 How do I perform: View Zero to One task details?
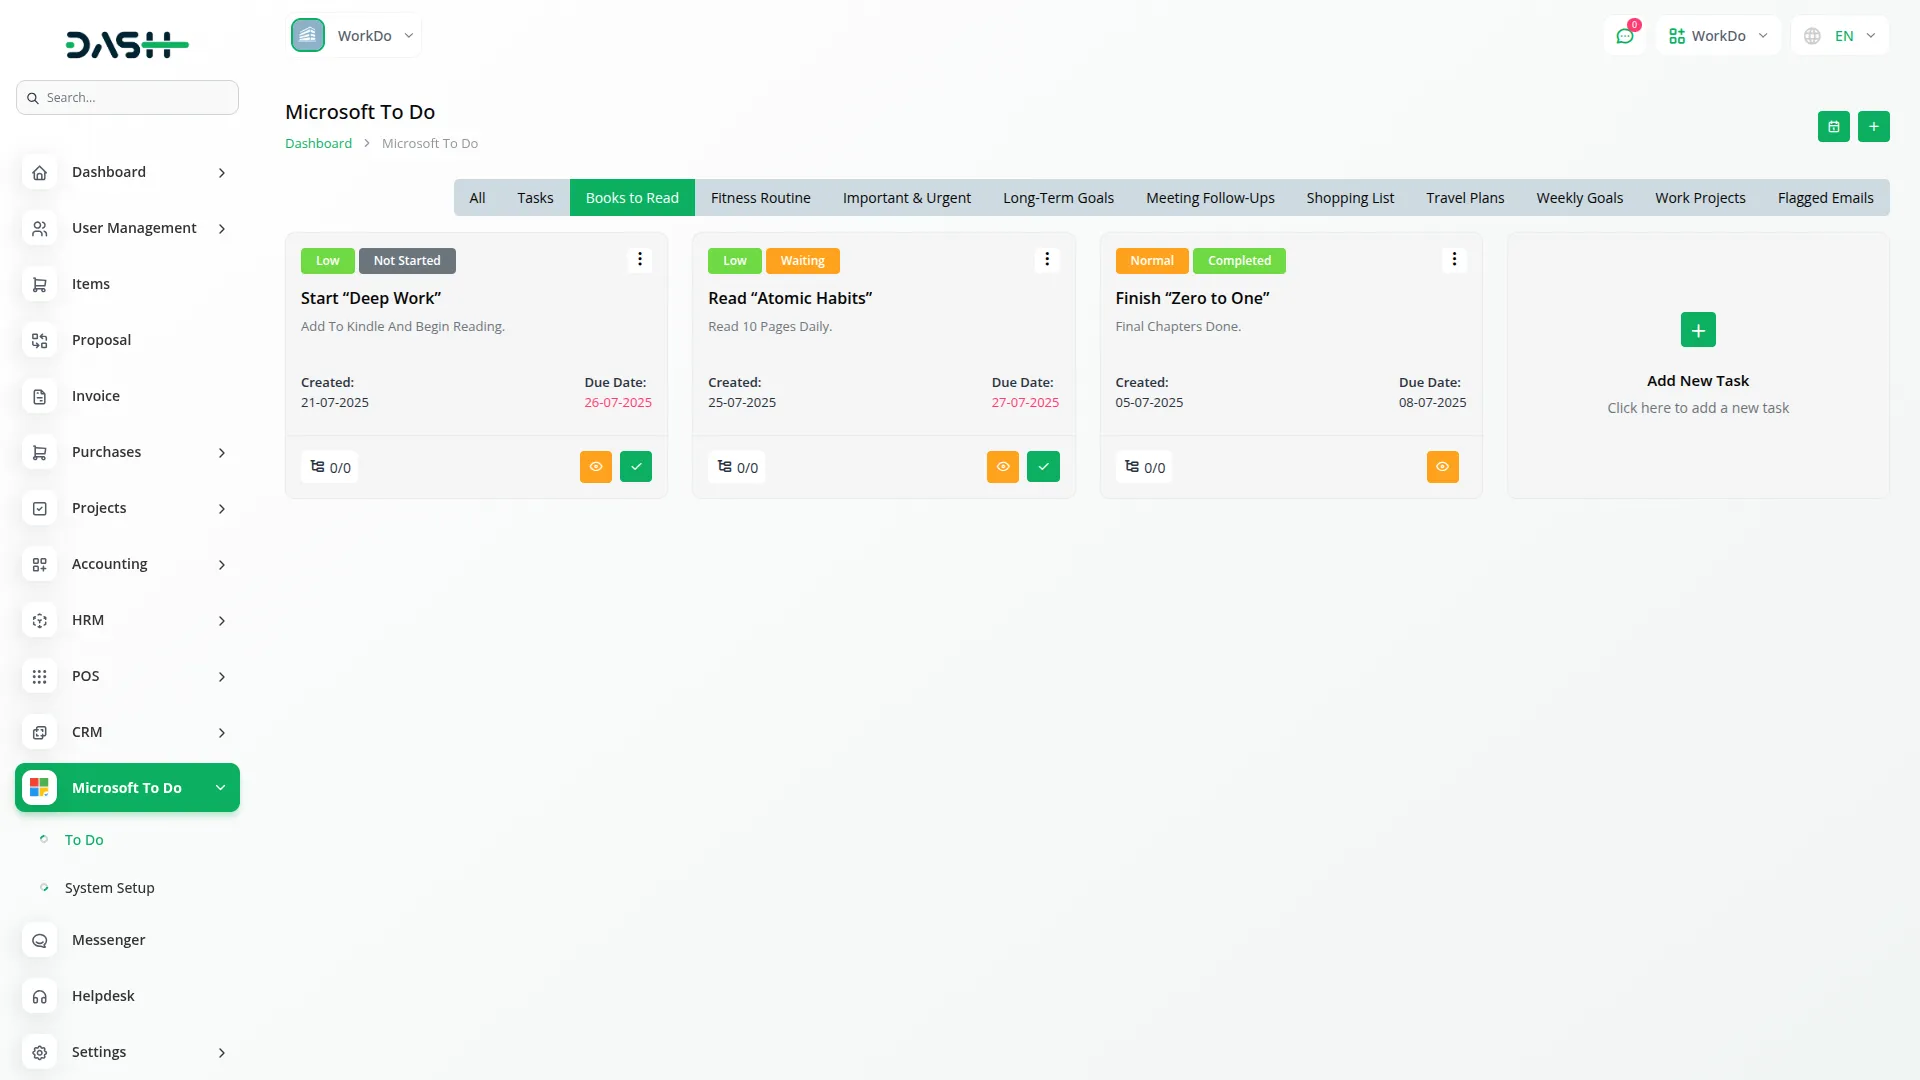pos(1442,467)
